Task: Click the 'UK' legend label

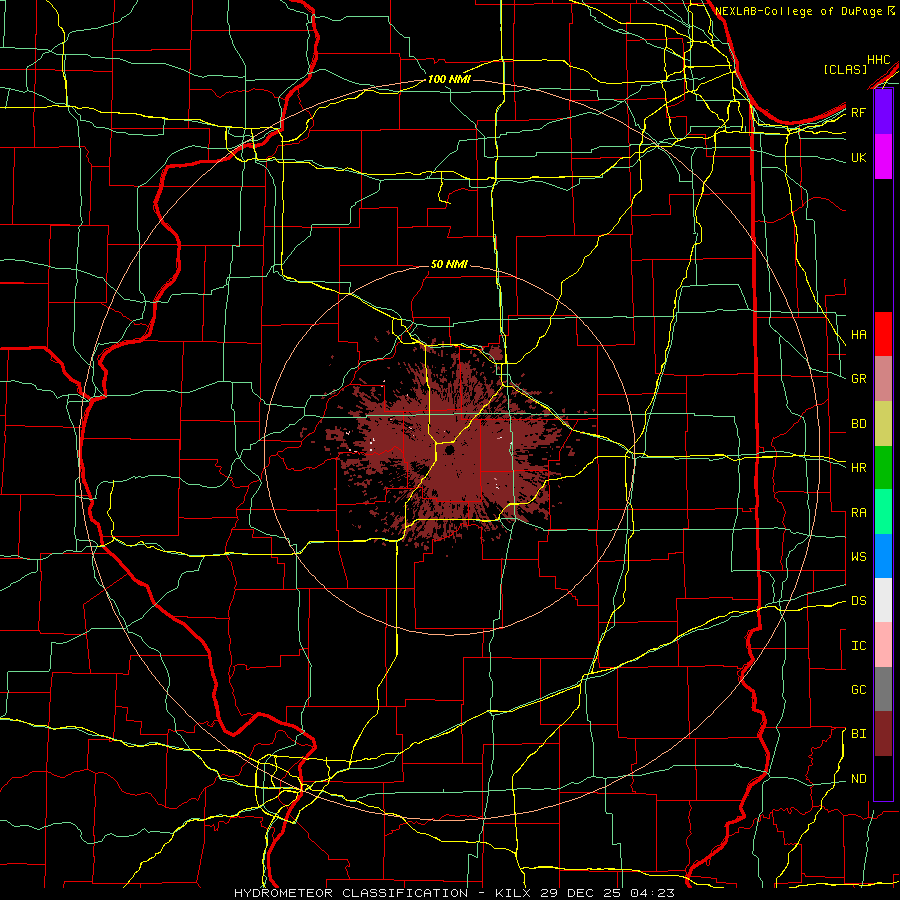Action: (859, 157)
